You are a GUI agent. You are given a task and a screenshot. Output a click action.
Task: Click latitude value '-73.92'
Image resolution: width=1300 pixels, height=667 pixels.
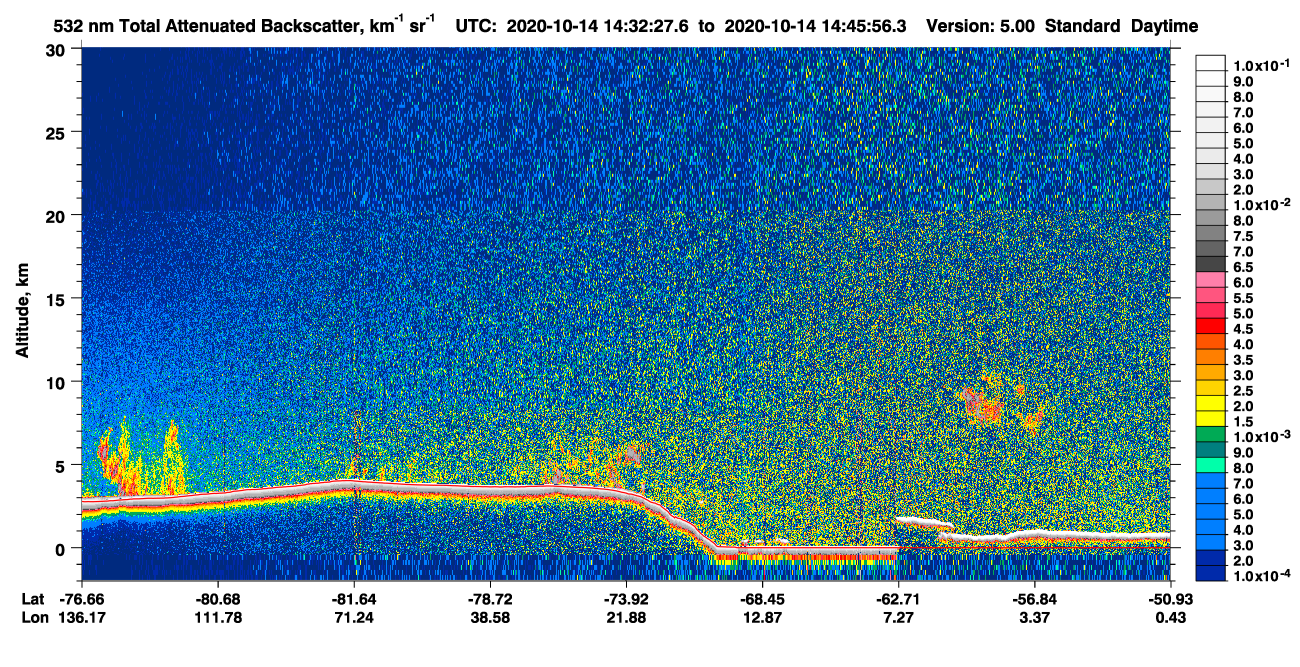coord(626,598)
